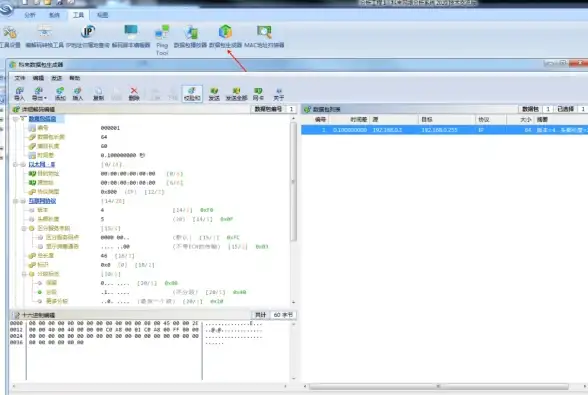The image size is (588, 395).
Task: Select the 目的地址 field in Ethernet
Action: coord(48,173)
